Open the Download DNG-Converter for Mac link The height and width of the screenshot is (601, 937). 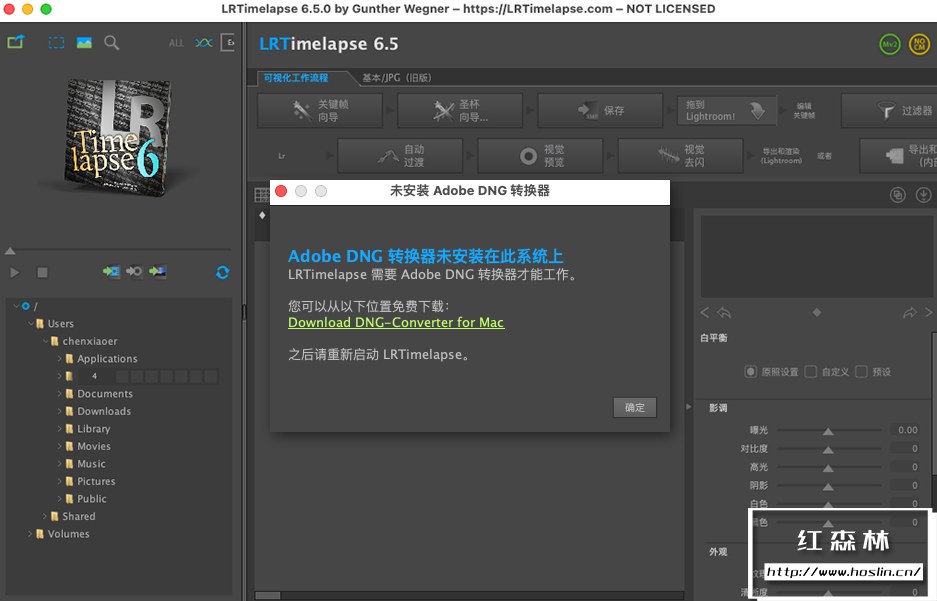(396, 323)
